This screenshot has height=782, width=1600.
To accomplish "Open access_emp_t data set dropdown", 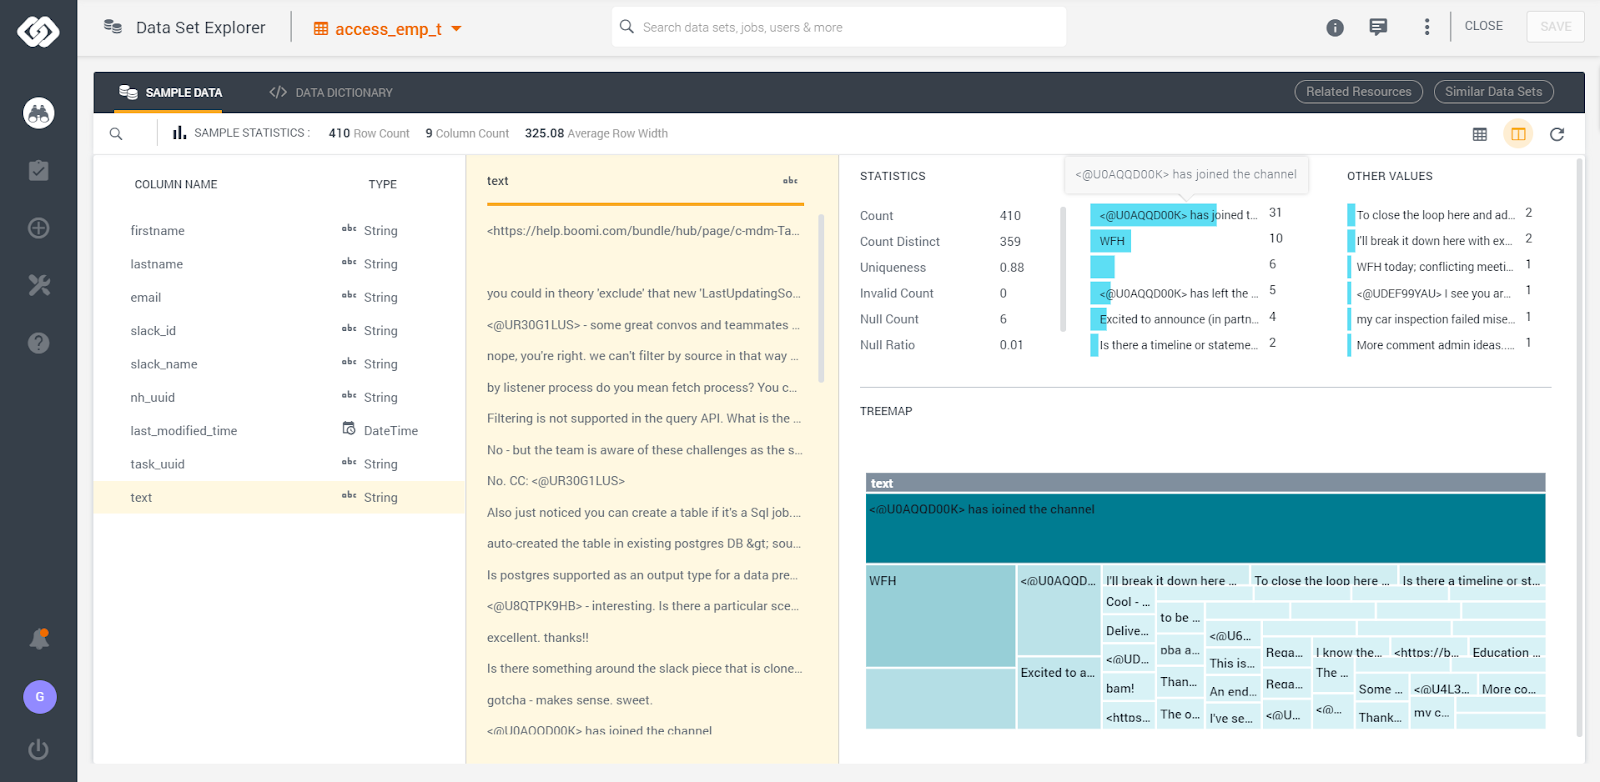I will [388, 29].
